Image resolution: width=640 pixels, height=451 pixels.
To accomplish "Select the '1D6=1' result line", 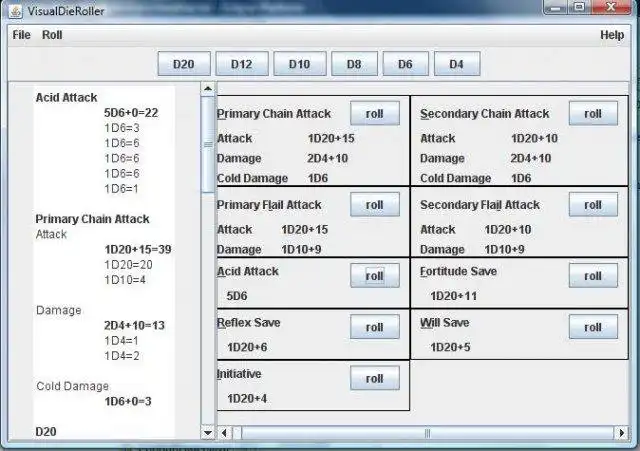I will pyautogui.click(x=121, y=189).
